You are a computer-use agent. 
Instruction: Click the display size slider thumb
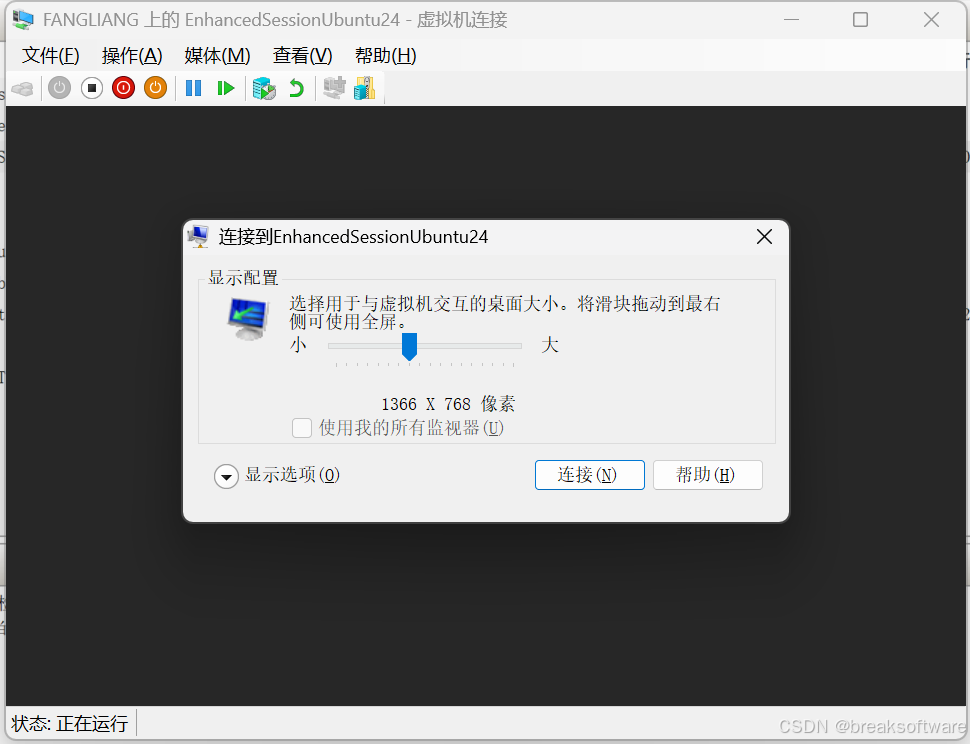[409, 346]
